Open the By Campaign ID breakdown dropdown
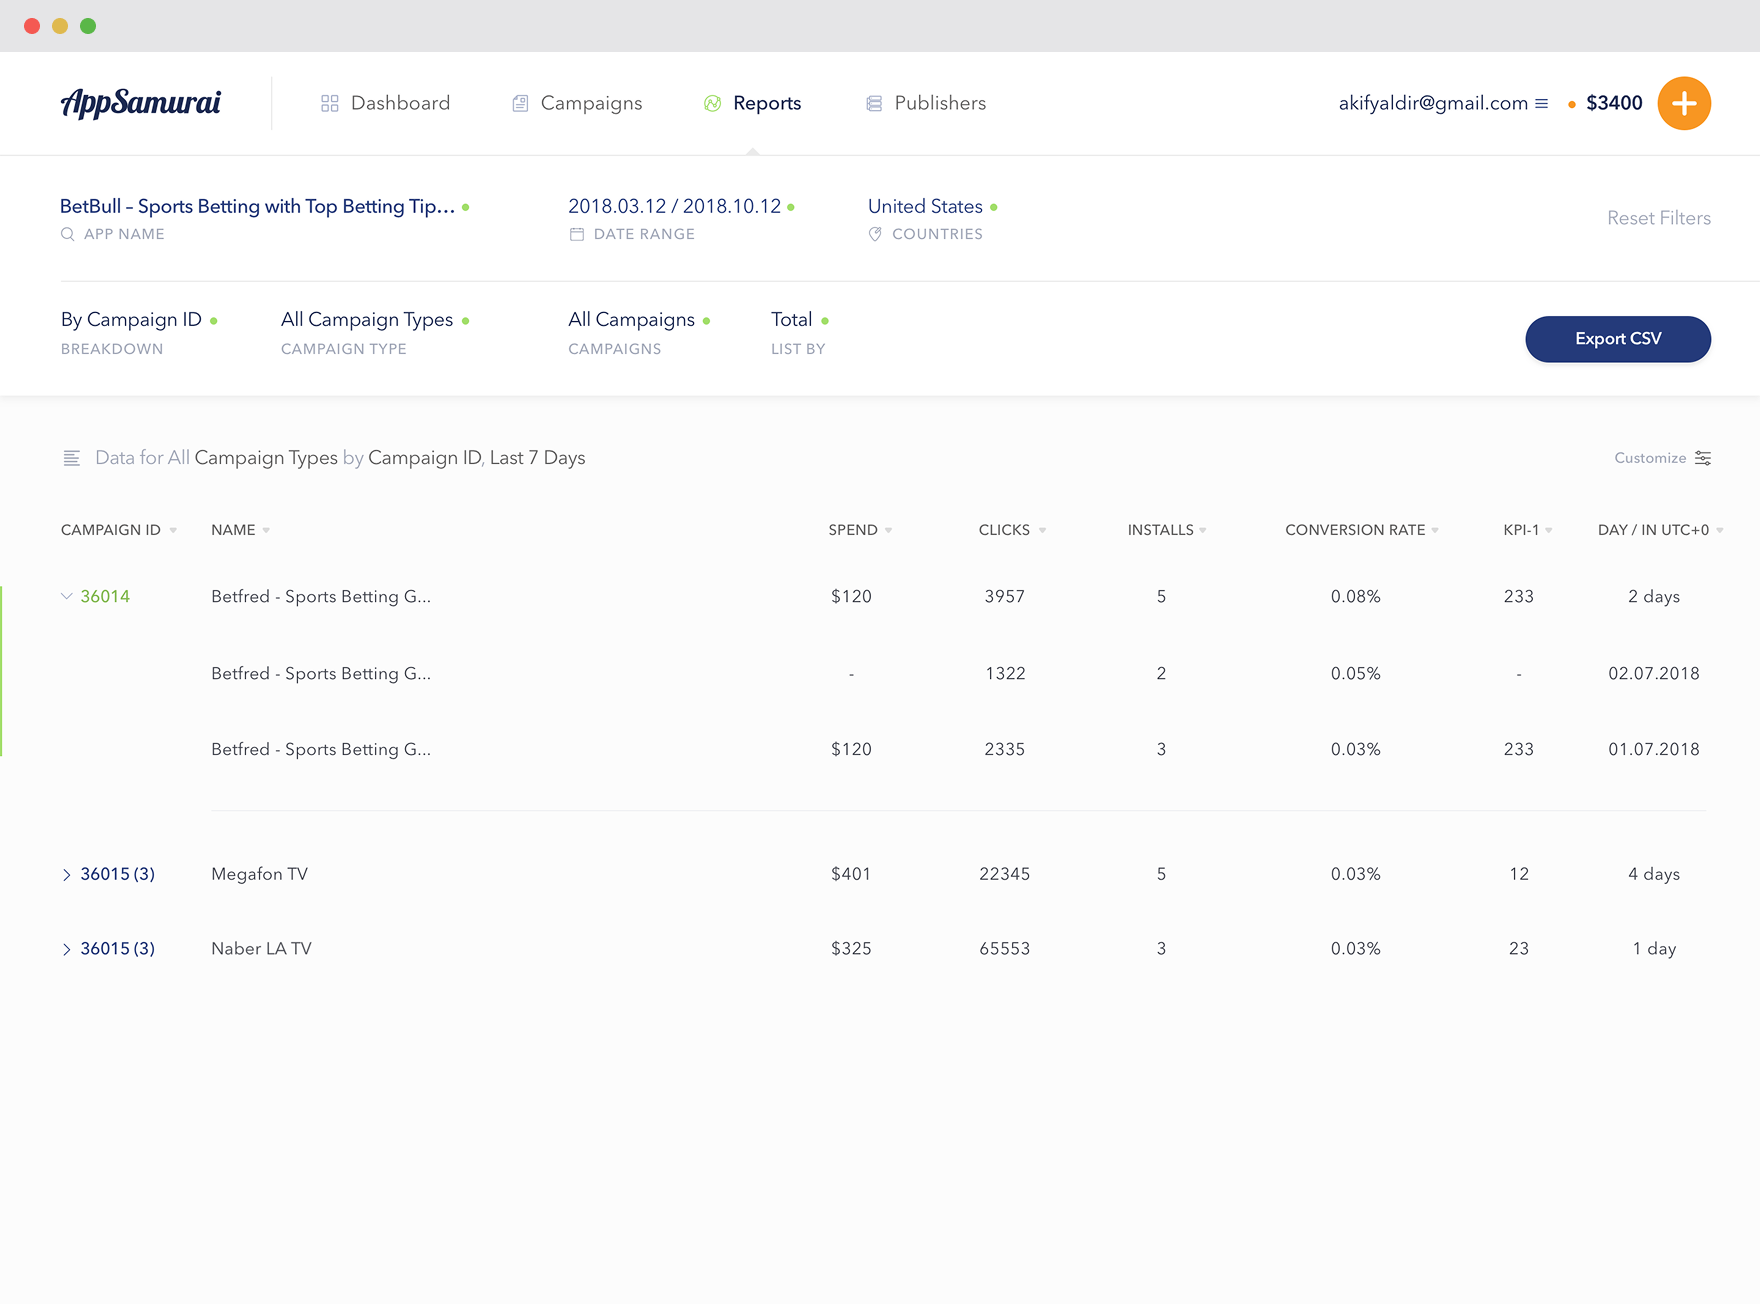The width and height of the screenshot is (1760, 1304). pyautogui.click(x=131, y=319)
